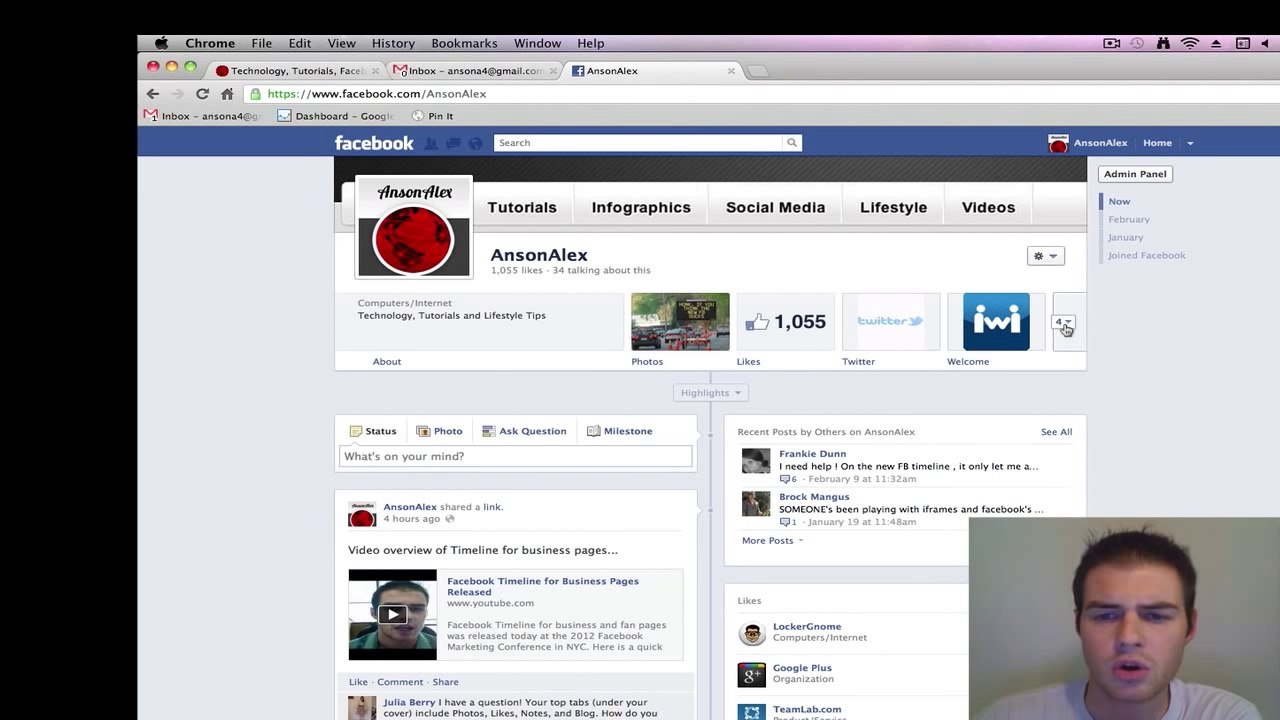
Task: Select the Photo composer tab
Action: [x=440, y=431]
